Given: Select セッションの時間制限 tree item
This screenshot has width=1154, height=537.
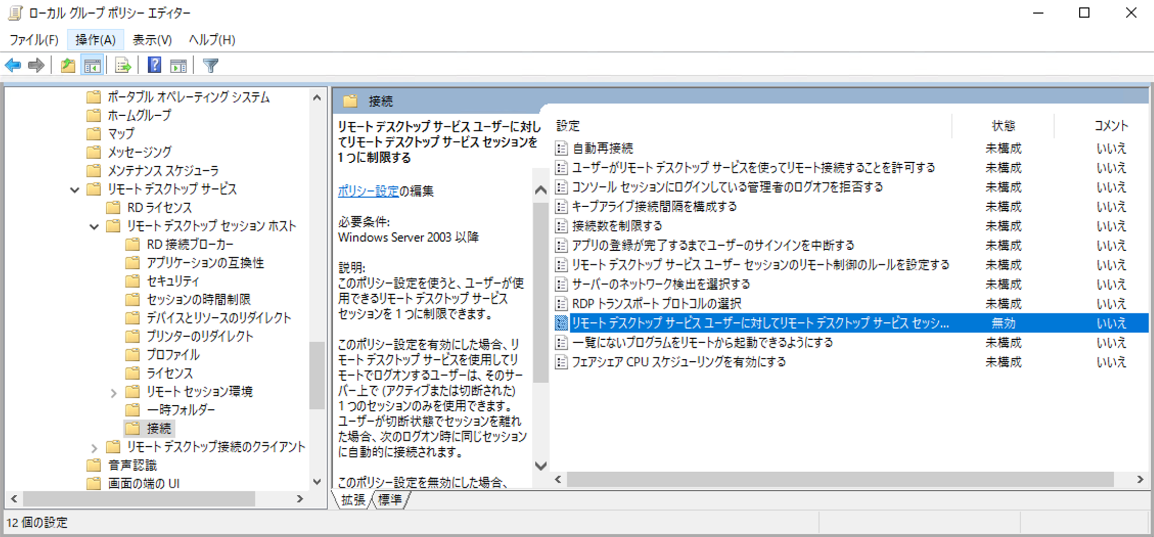Looking at the screenshot, I should [x=199, y=299].
